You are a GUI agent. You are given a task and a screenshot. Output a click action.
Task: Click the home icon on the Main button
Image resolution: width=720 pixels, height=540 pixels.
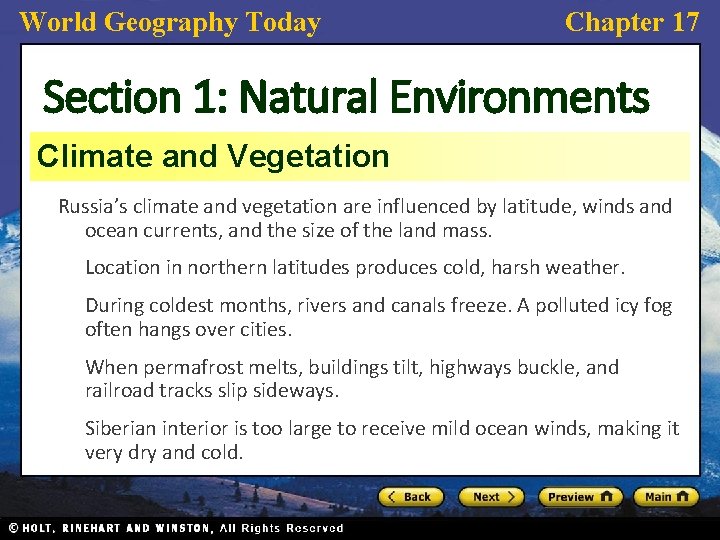[682, 496]
